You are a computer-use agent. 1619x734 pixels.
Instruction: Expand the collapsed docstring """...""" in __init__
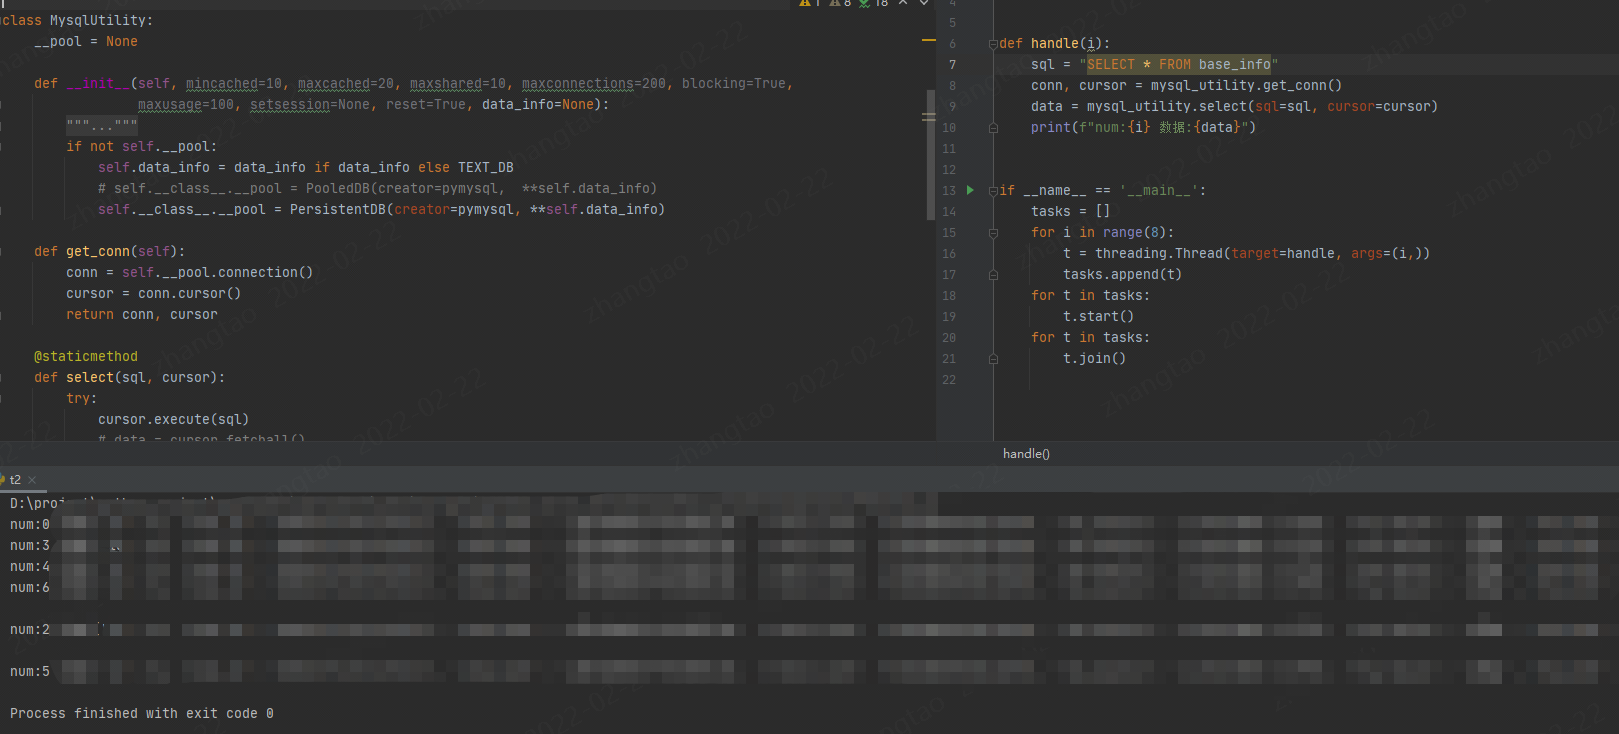(102, 125)
